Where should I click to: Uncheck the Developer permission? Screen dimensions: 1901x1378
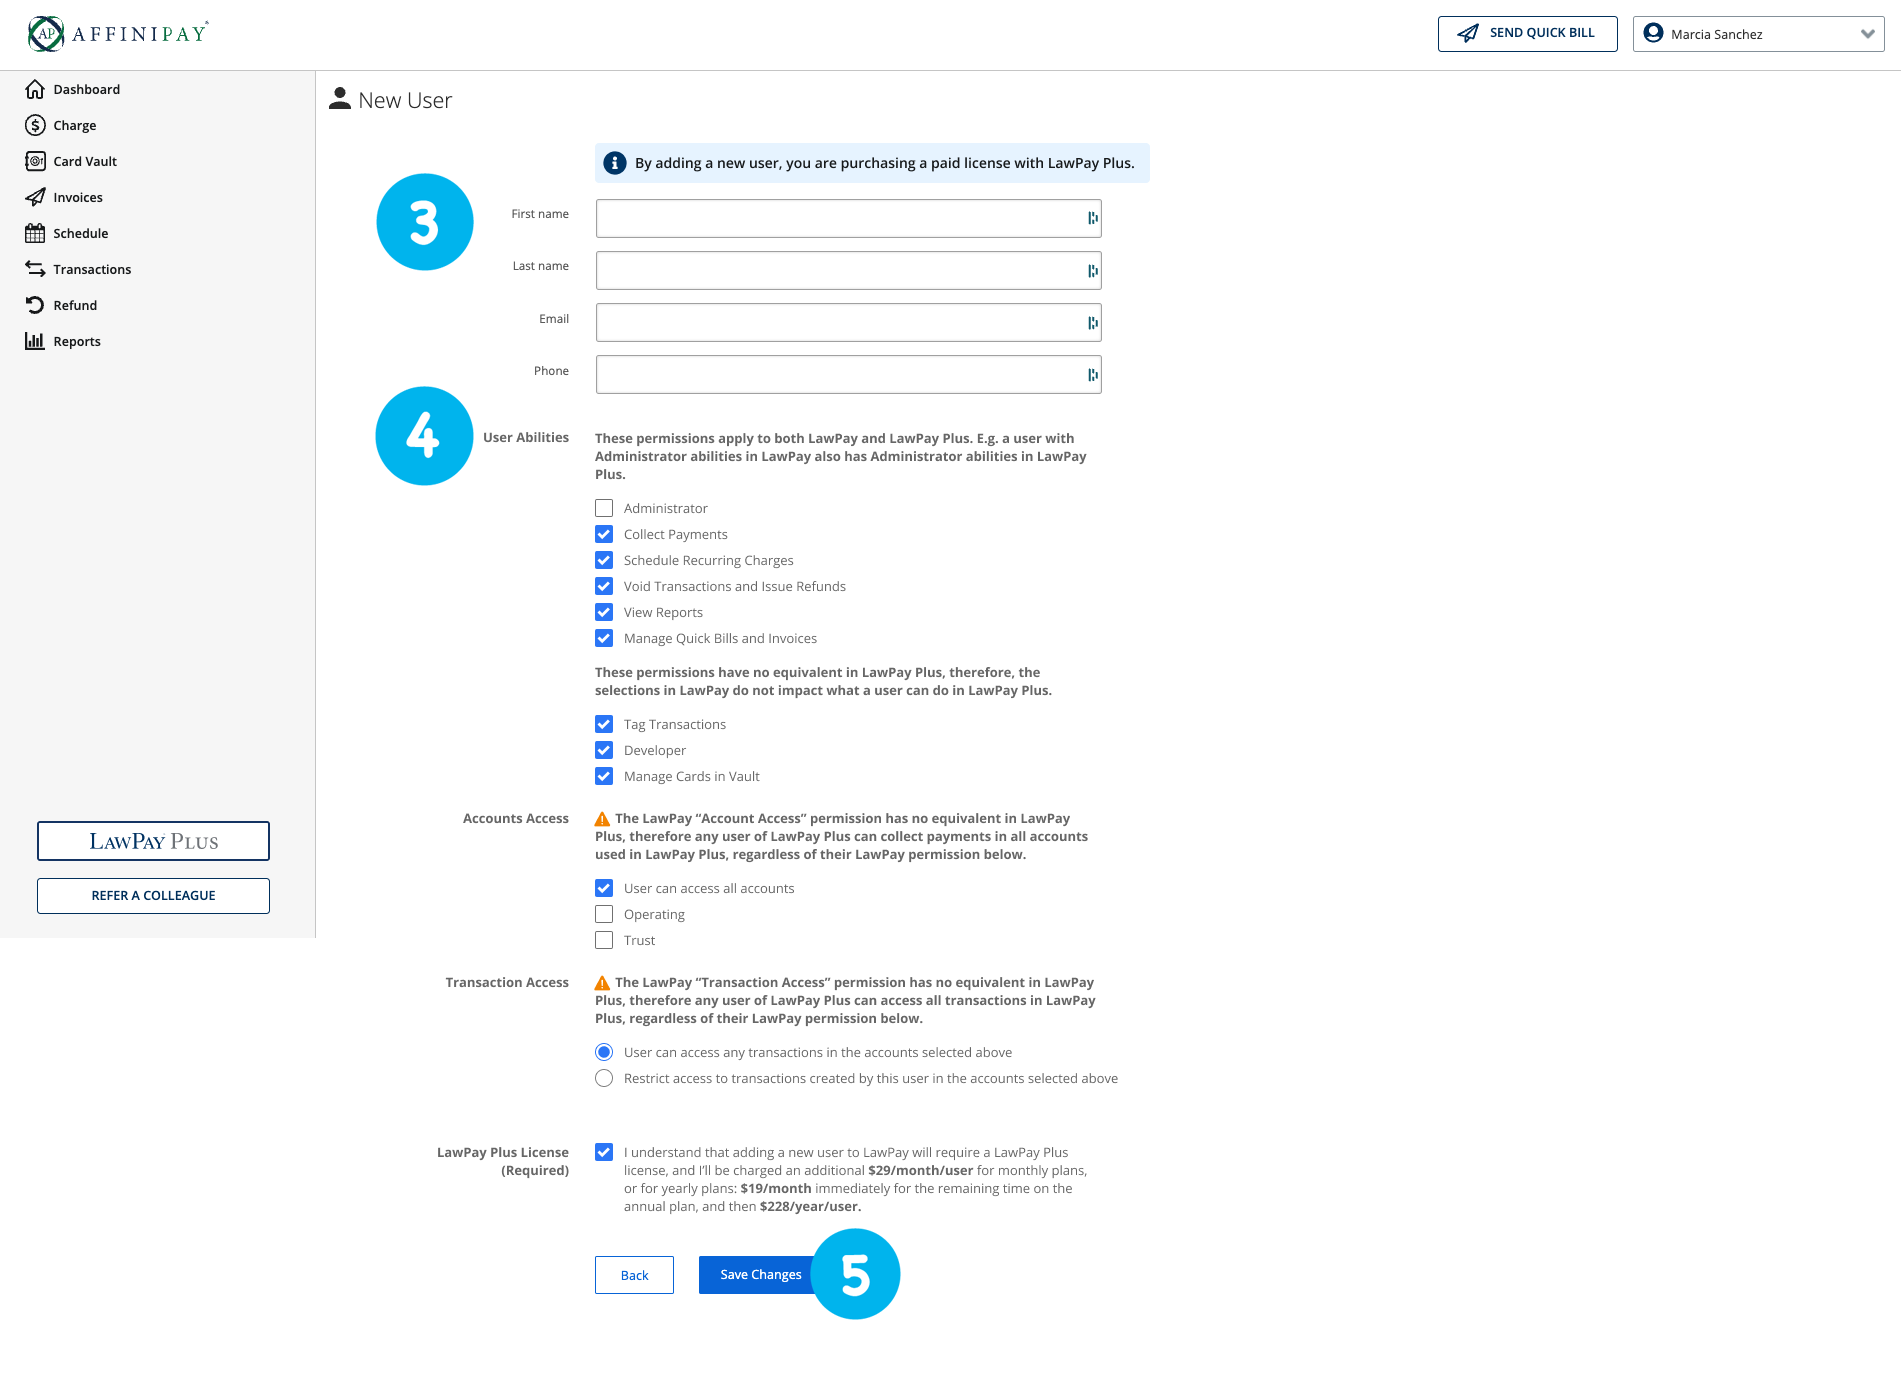coord(604,750)
